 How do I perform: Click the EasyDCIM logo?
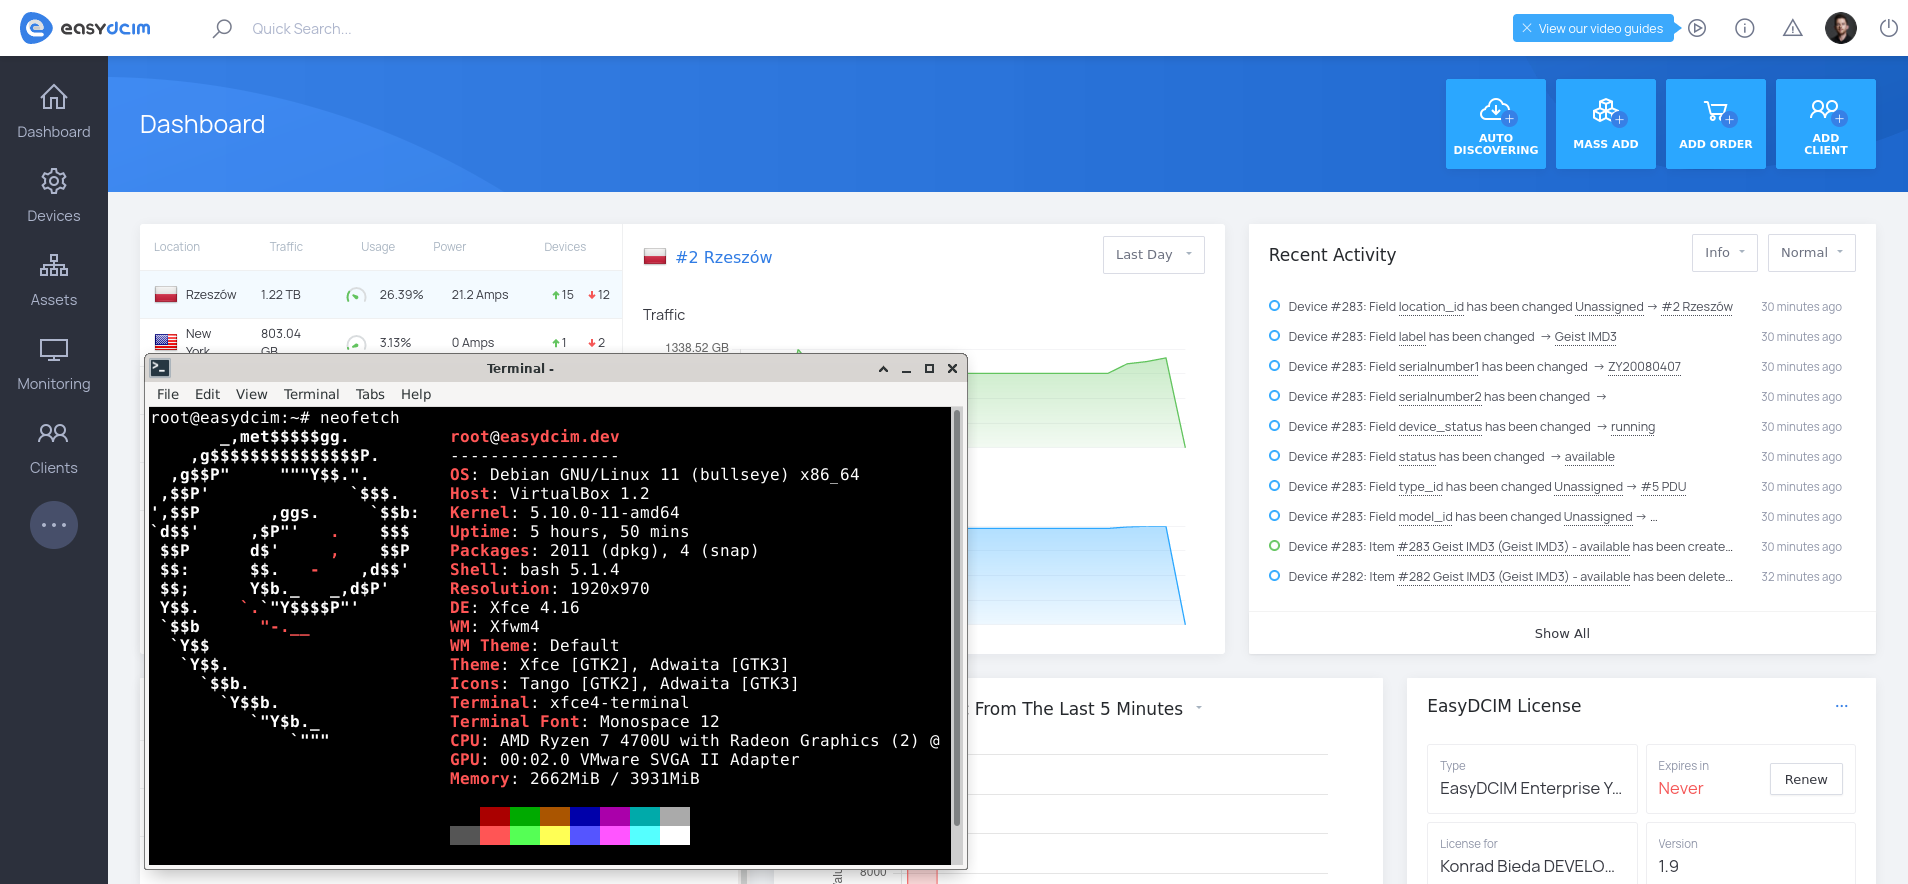[86, 28]
